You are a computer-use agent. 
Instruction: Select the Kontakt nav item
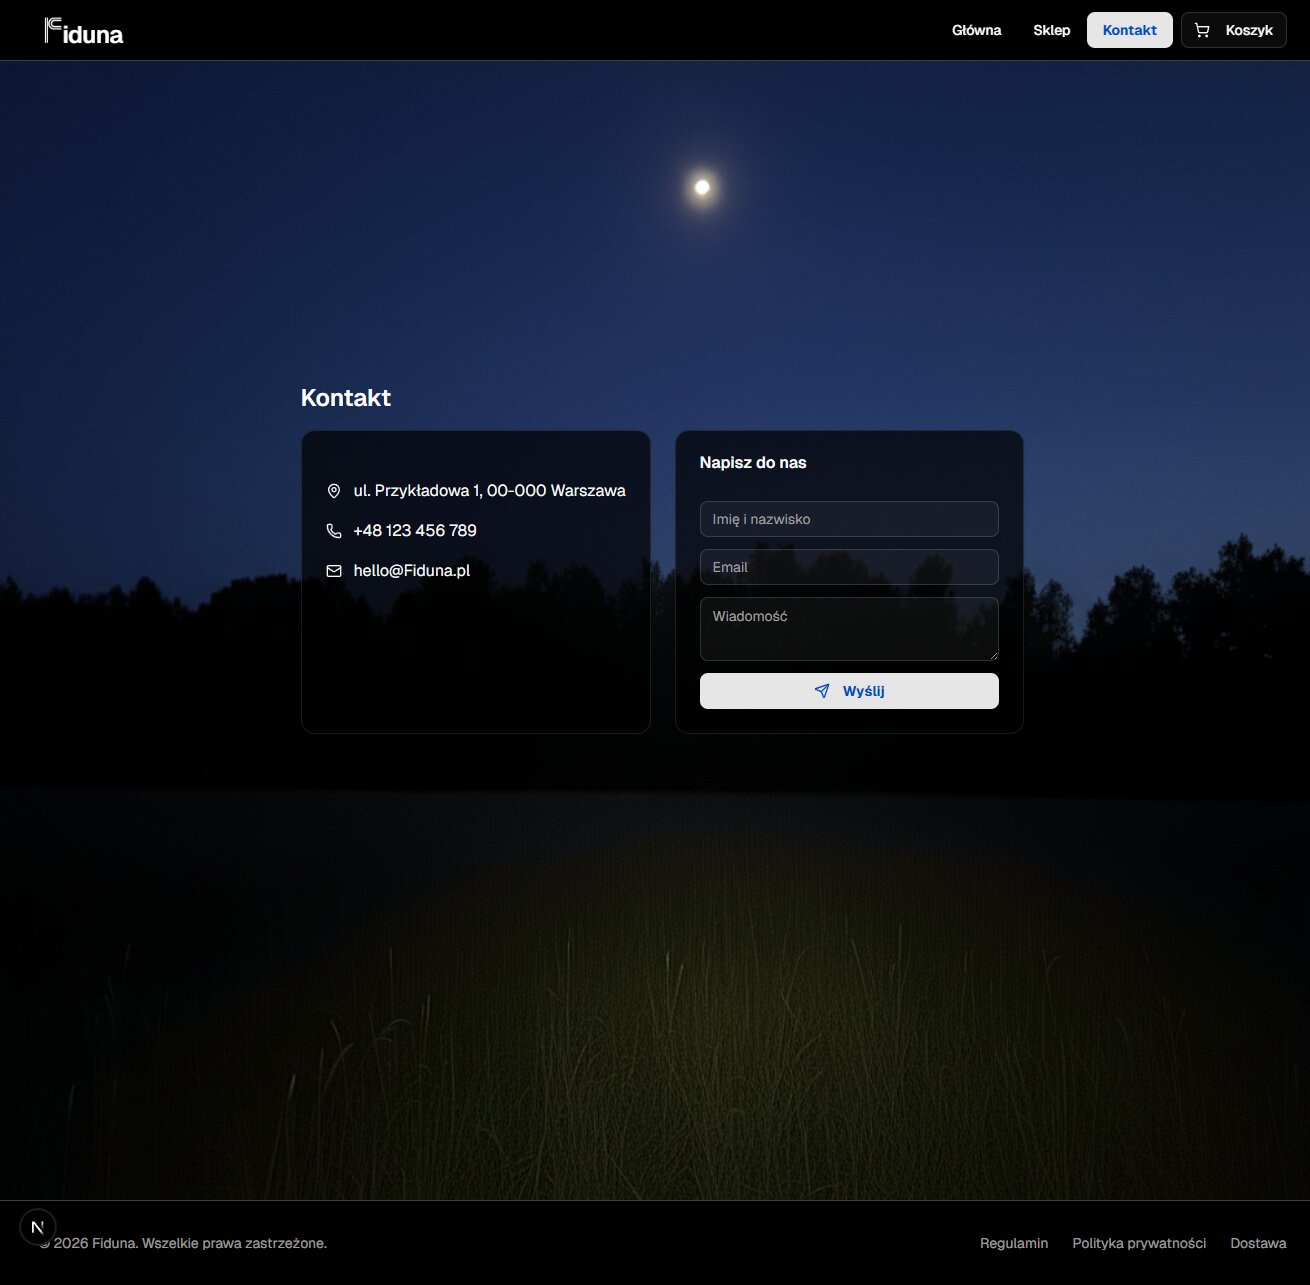coord(1129,30)
